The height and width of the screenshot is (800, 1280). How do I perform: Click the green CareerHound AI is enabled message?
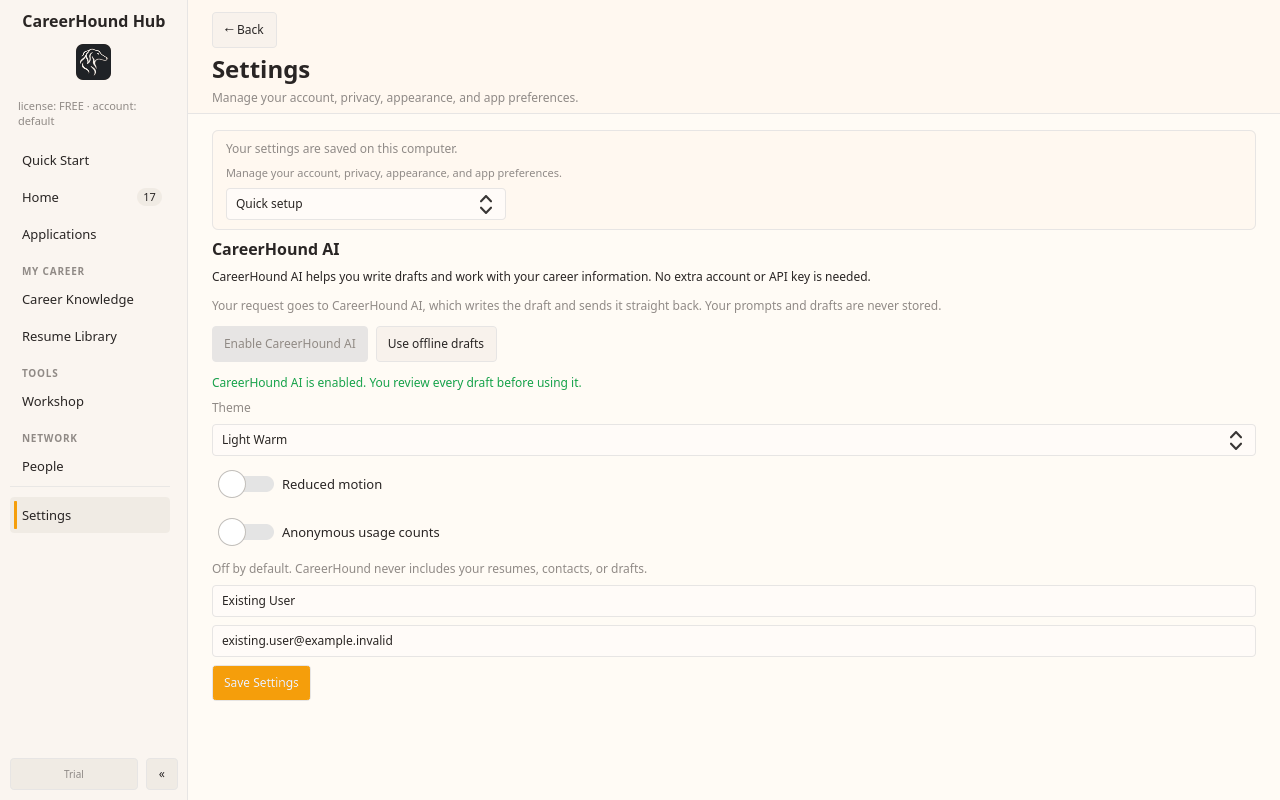397,383
